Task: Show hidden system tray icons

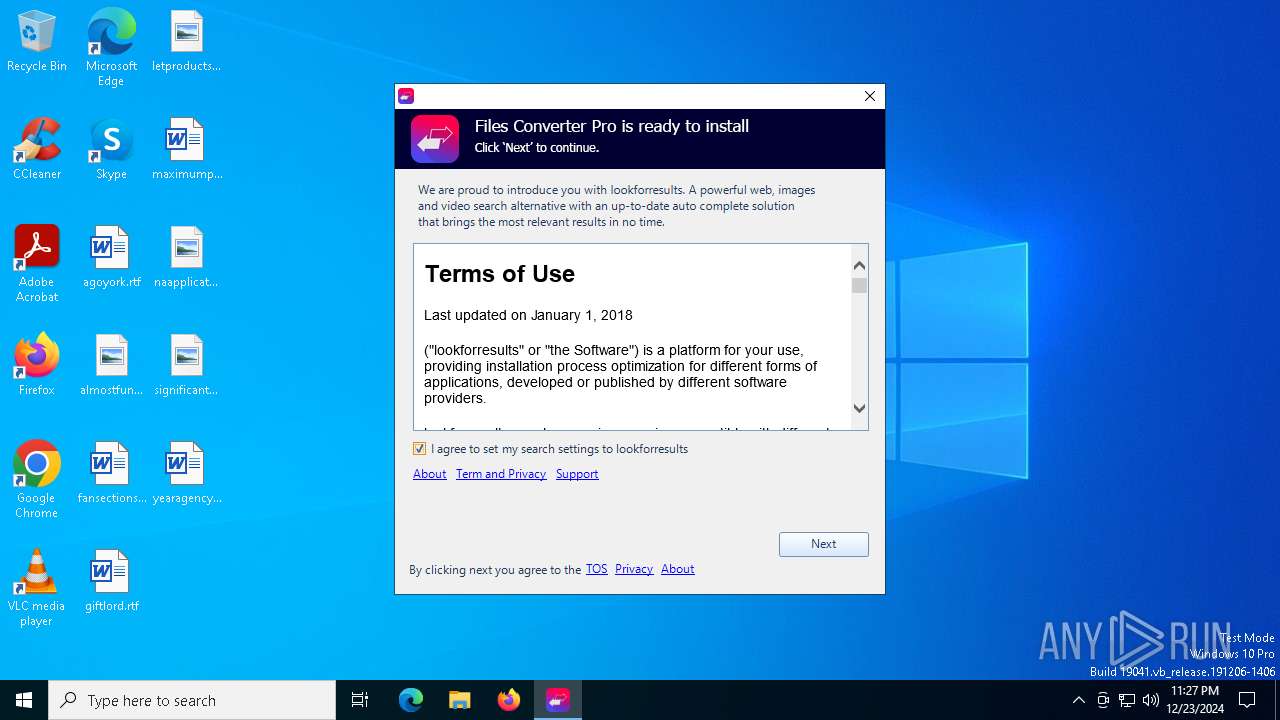Action: point(1078,700)
